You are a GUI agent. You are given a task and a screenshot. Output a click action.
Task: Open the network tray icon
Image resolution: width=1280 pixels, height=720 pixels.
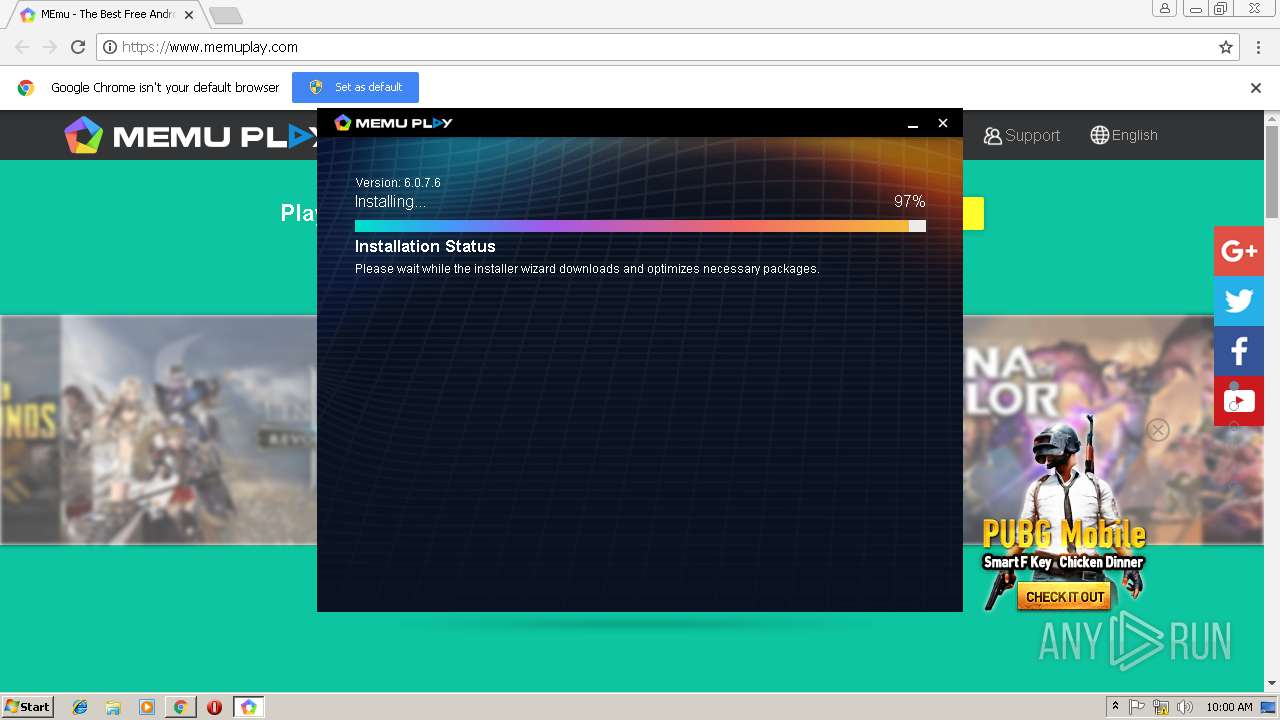[1161, 707]
